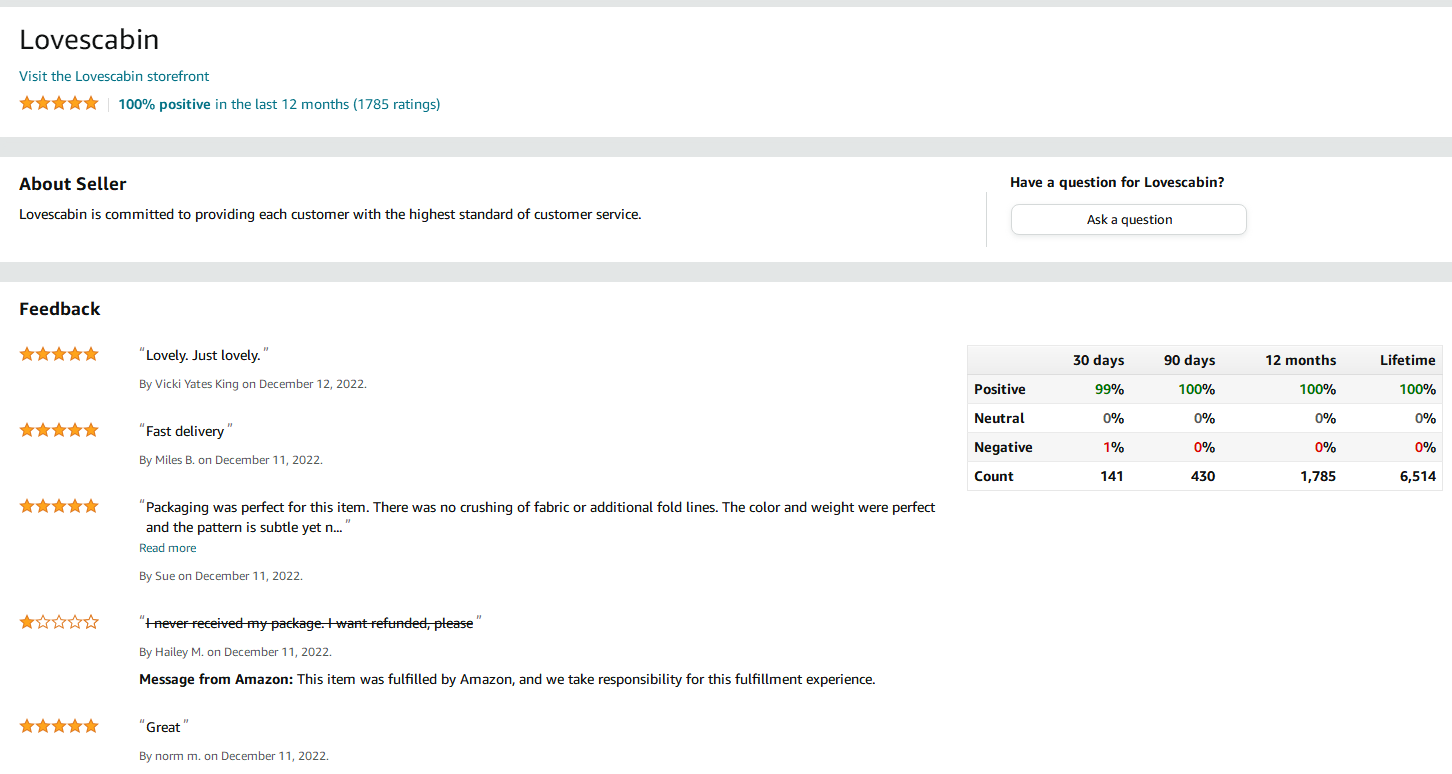The height and width of the screenshot is (774, 1452).
Task: Click the Positive row label
Action: pos(1000,389)
